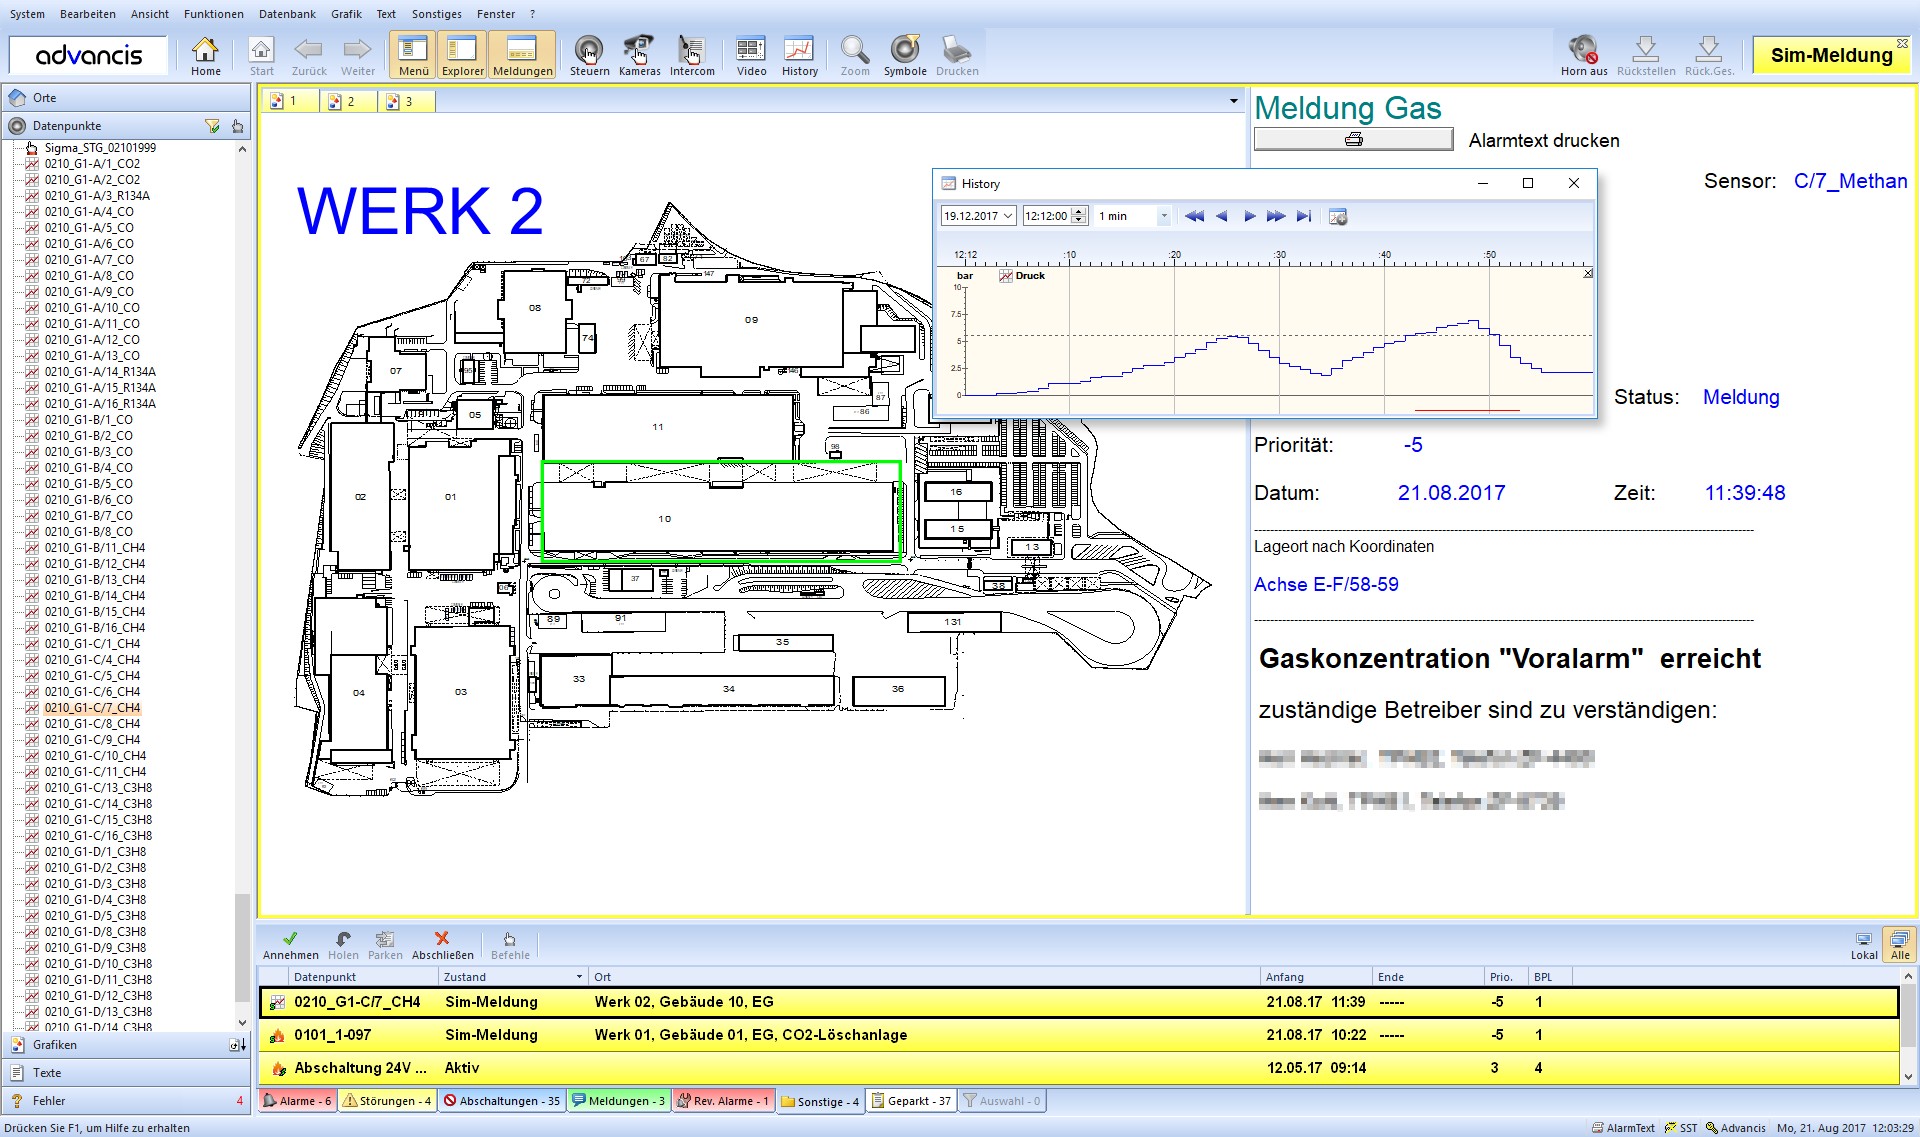This screenshot has height=1137, width=1920.
Task: Open the Symbole tool
Action: tap(905, 55)
